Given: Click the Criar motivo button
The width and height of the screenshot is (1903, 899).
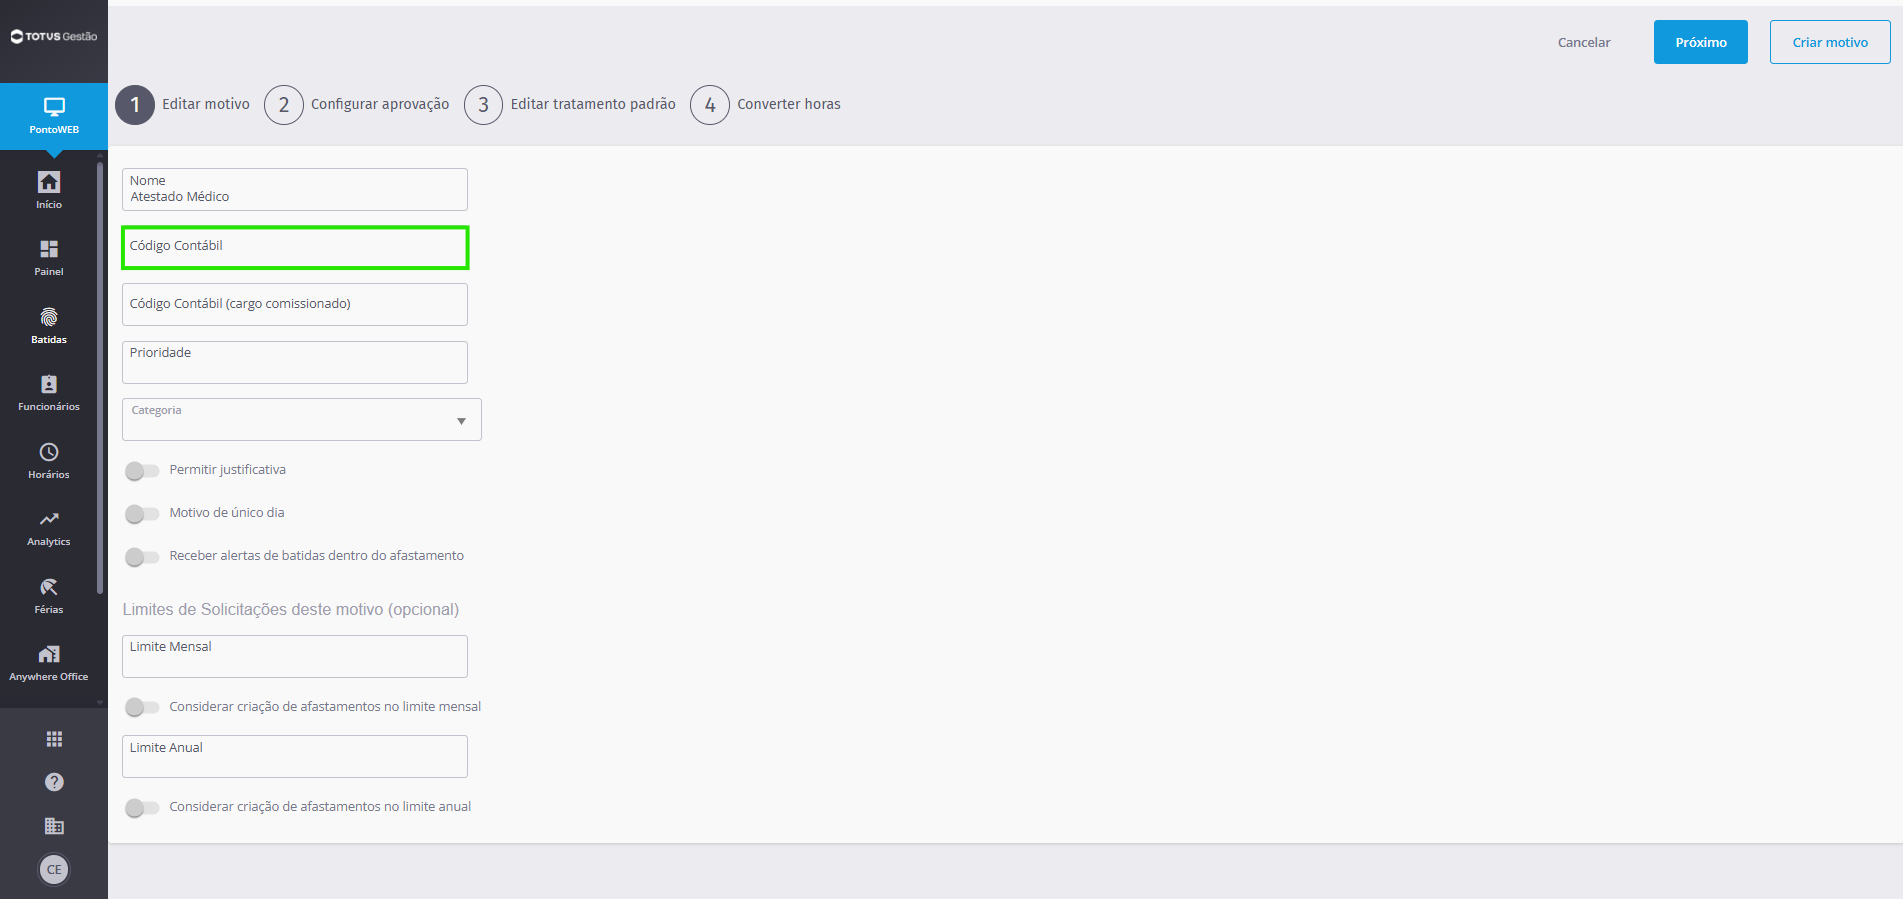Looking at the screenshot, I should [1830, 42].
